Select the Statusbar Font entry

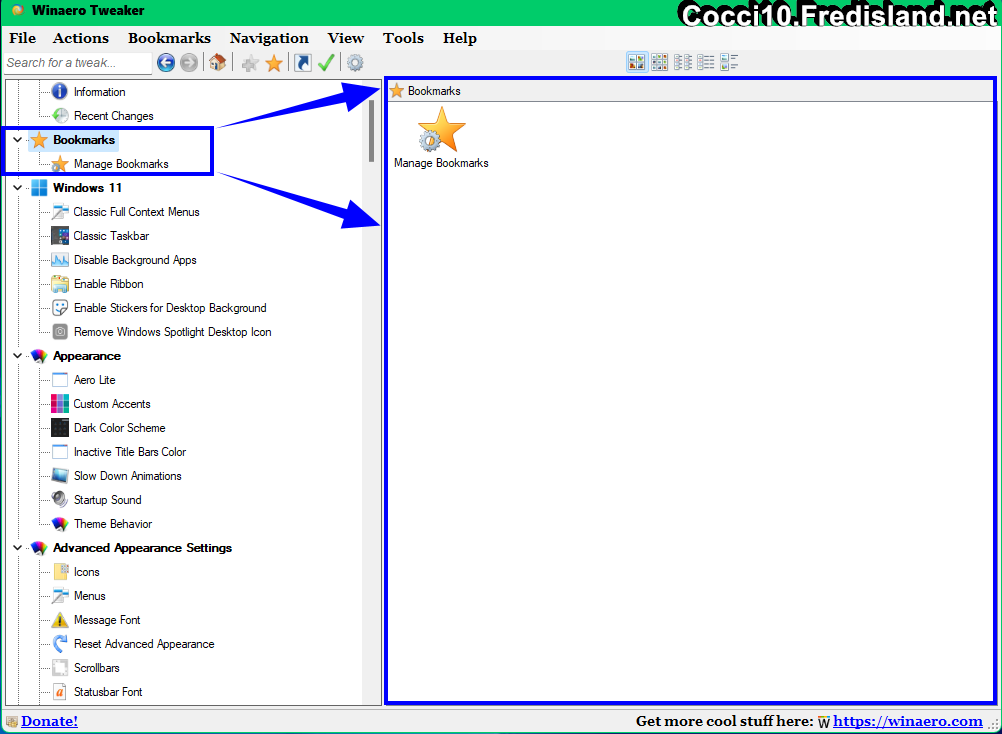(108, 692)
